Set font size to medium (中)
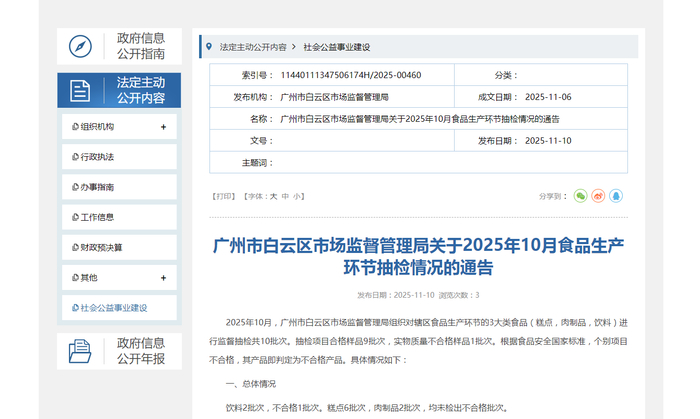The width and height of the screenshot is (700, 419). click(x=285, y=197)
